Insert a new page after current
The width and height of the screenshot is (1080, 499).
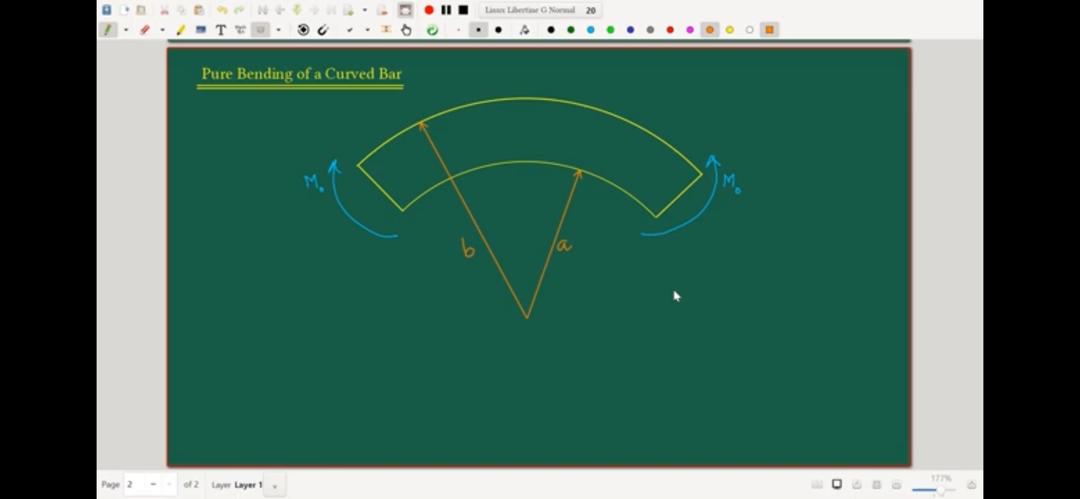click(x=349, y=10)
